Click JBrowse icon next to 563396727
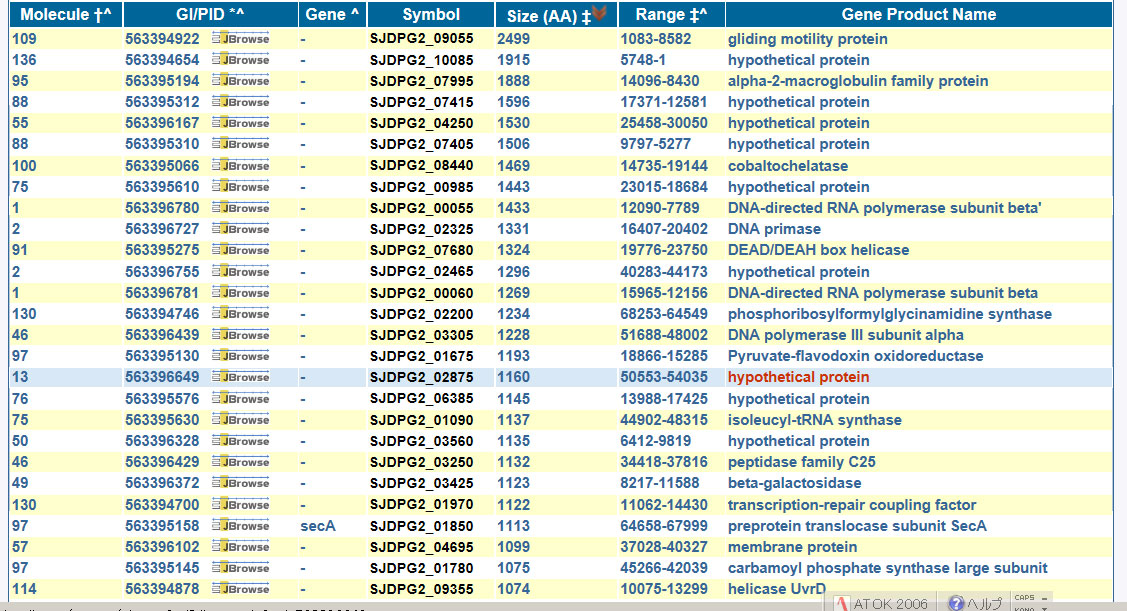The height and width of the screenshot is (611, 1127). tap(240, 229)
